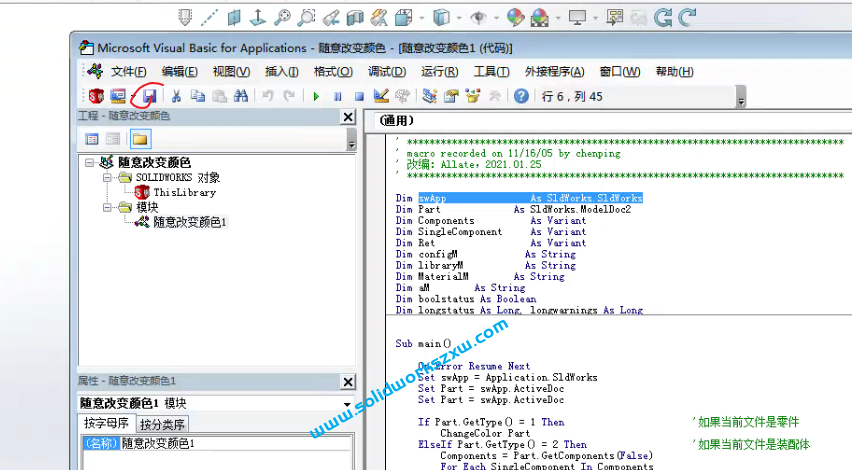This screenshot has height=470, width=852.
Task: Open the 随意改变颜色1 模块 object dropdown
Action: [347, 404]
